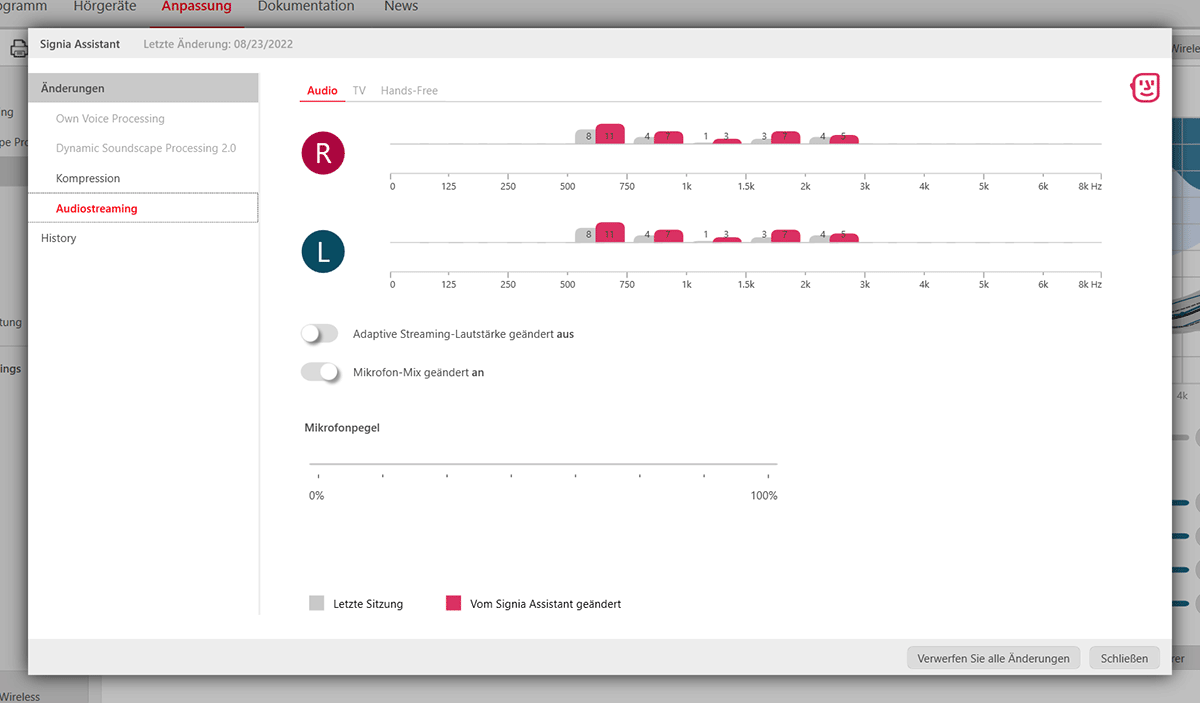Select the L left ear badge

(322, 251)
